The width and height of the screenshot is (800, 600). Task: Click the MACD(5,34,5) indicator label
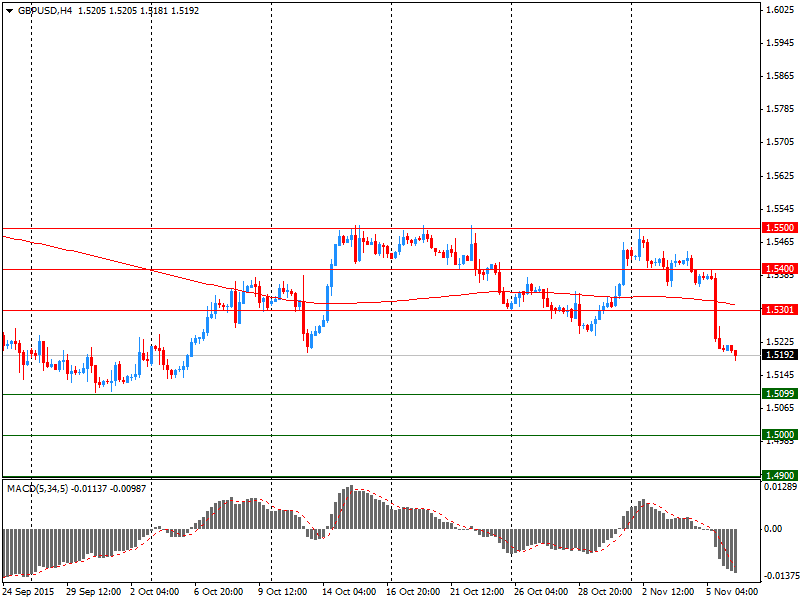click(37, 489)
